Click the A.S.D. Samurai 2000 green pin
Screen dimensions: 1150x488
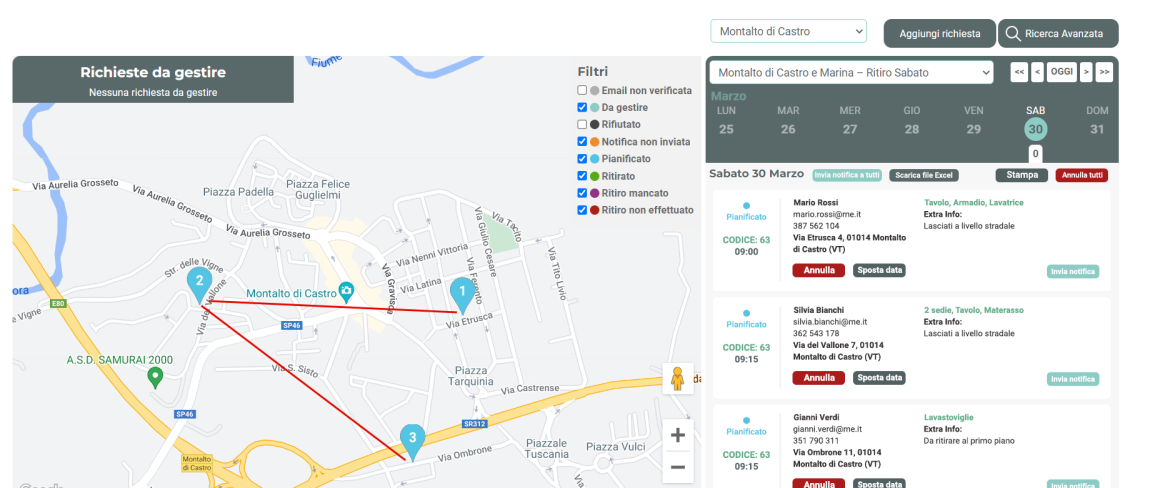click(154, 376)
